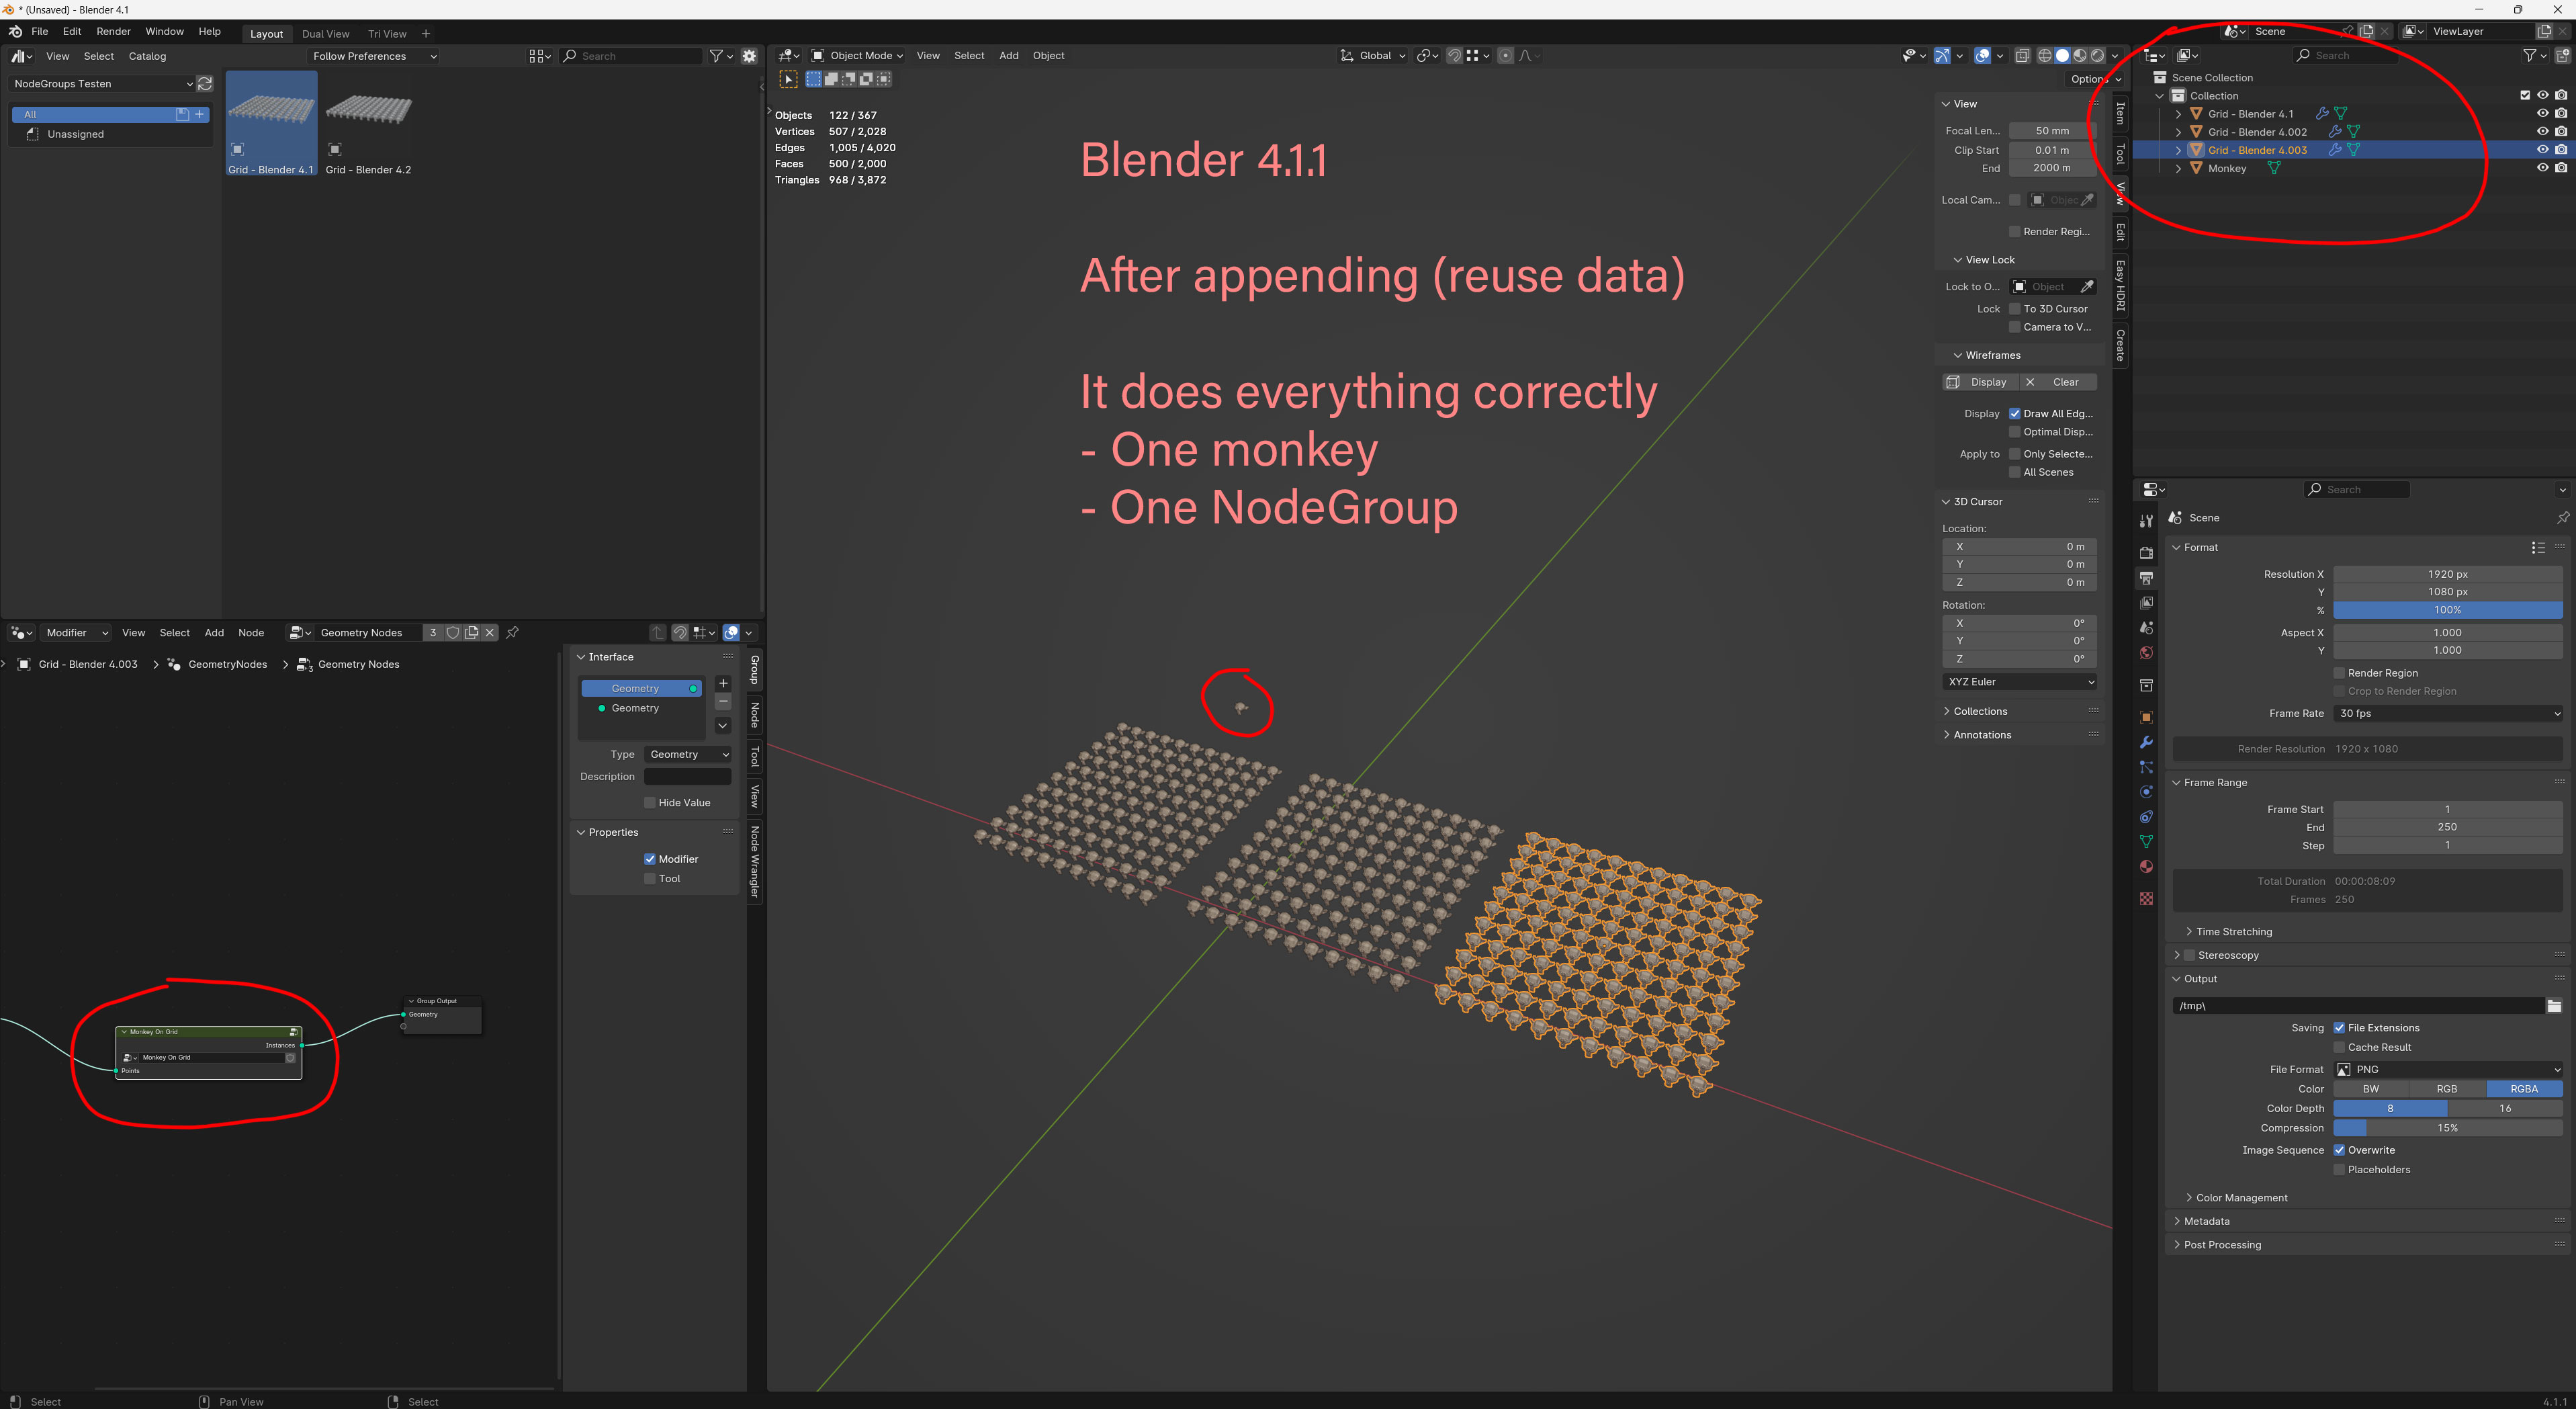This screenshot has width=2576, height=1409.
Task: Open the Object Mode dropdown
Action: click(857, 56)
